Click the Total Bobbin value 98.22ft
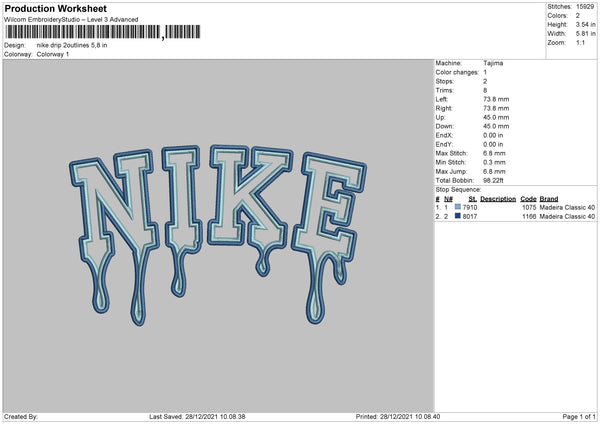Viewport: 600px width, 424px height. [493, 181]
